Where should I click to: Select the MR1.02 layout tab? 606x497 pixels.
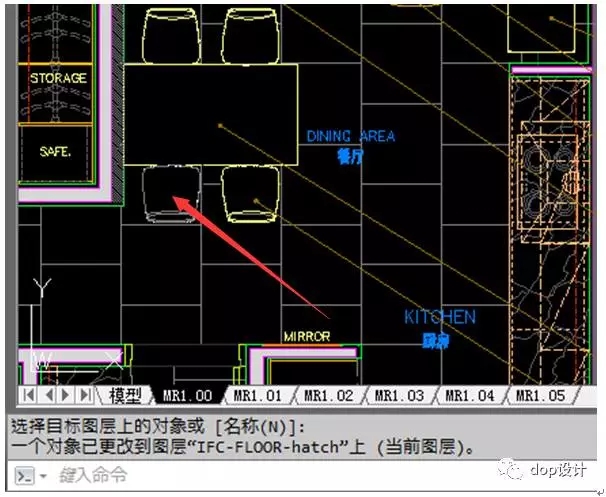(329, 396)
